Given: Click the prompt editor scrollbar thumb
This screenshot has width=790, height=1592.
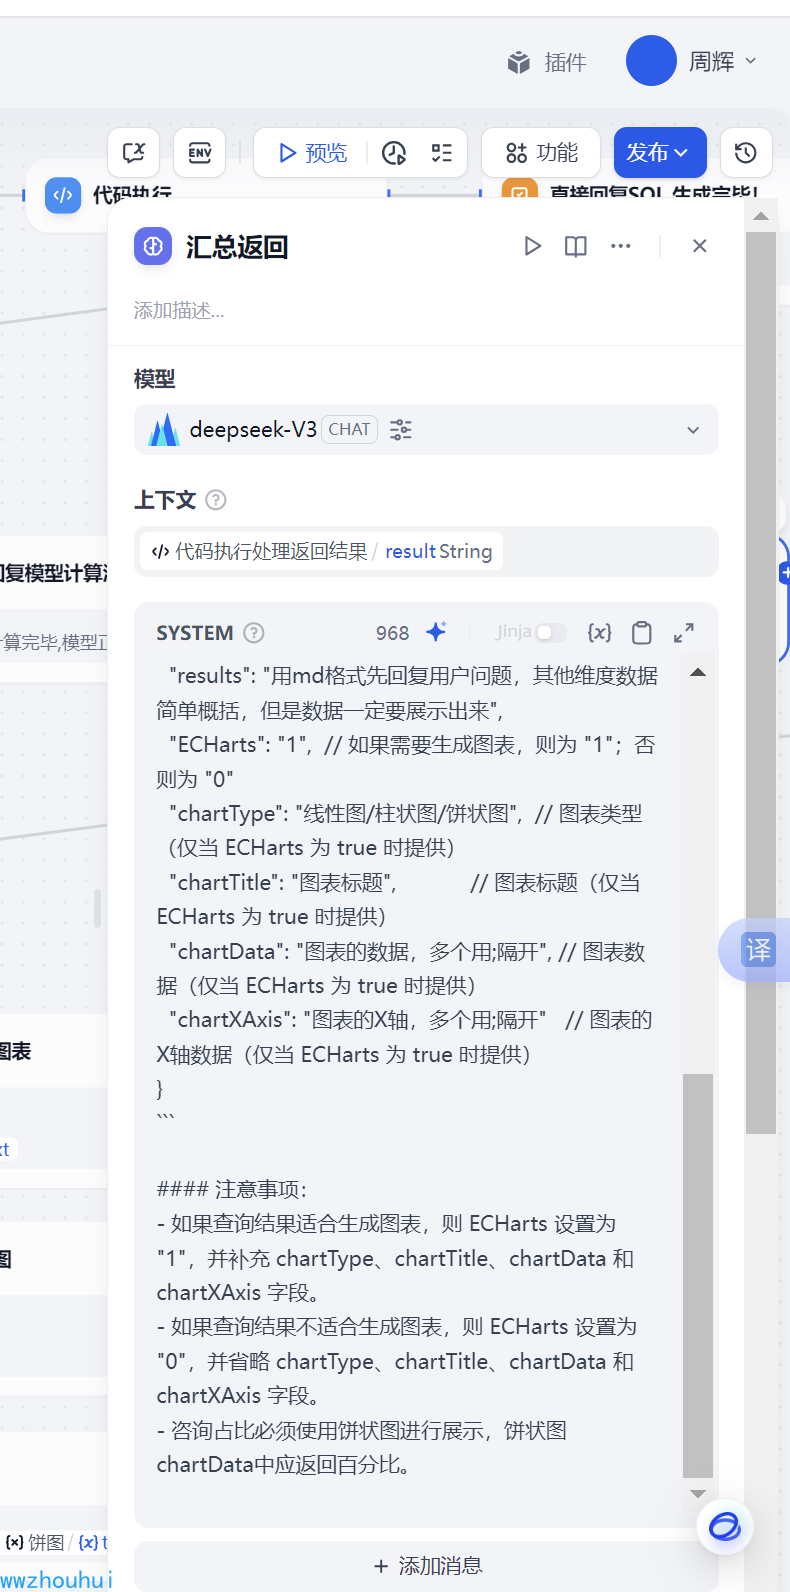Looking at the screenshot, I should [698, 1275].
